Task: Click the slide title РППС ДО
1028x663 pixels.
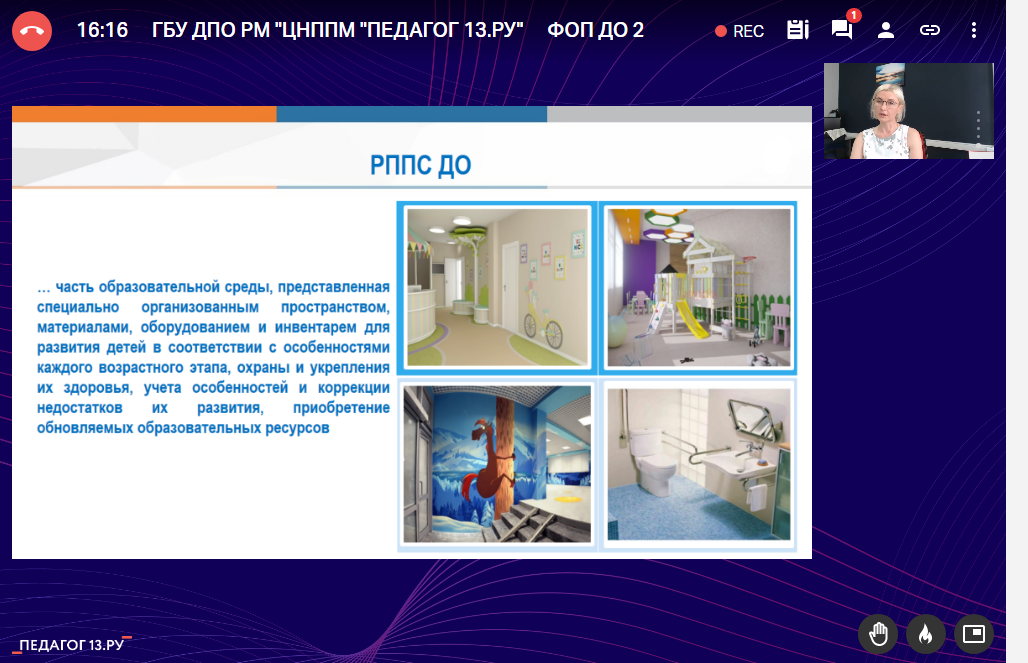Action: (420, 165)
